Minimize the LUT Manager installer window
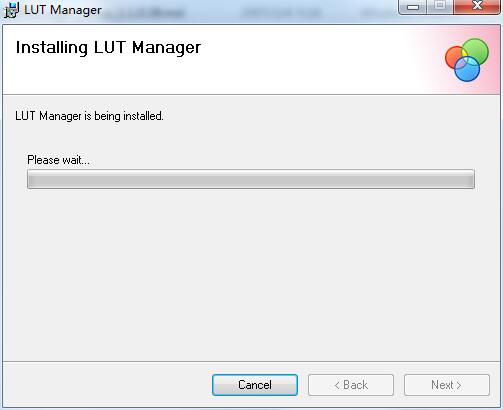Image resolution: width=503 pixels, height=410 pixels. [413, 7]
